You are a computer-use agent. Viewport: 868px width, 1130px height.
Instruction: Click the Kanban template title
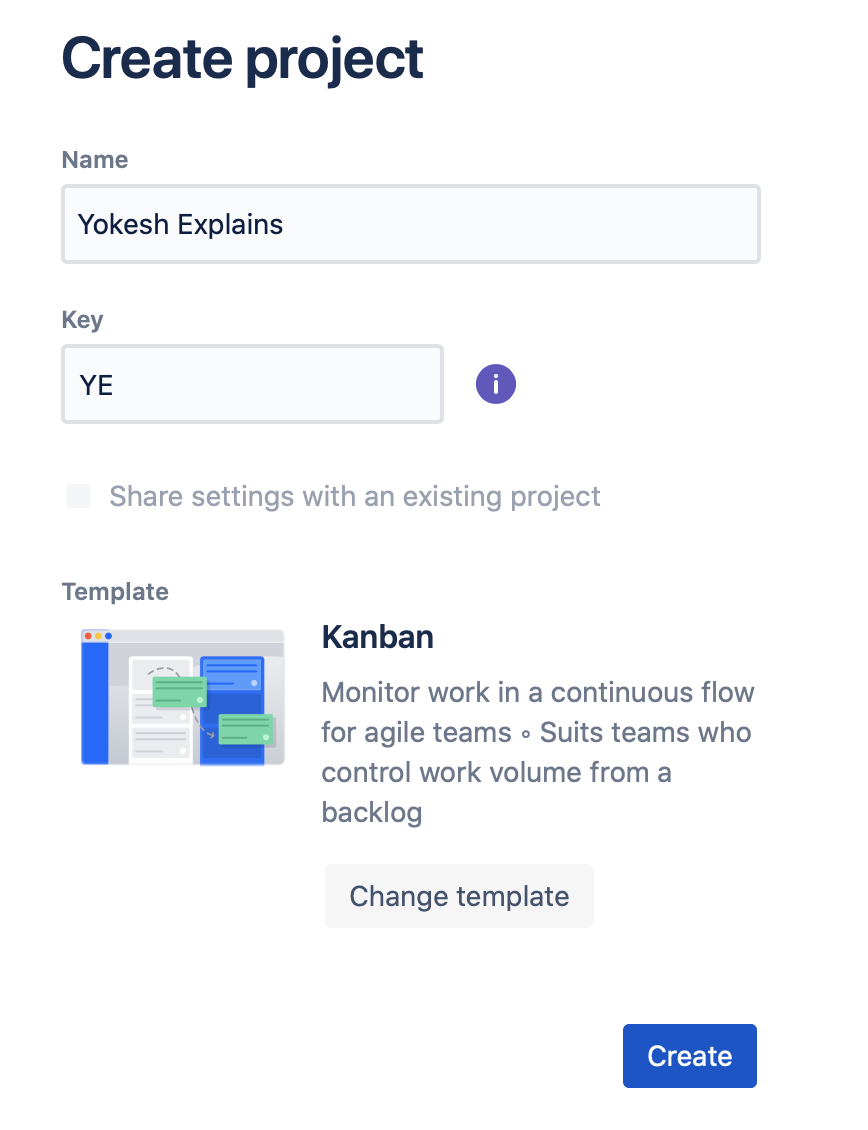pos(377,637)
